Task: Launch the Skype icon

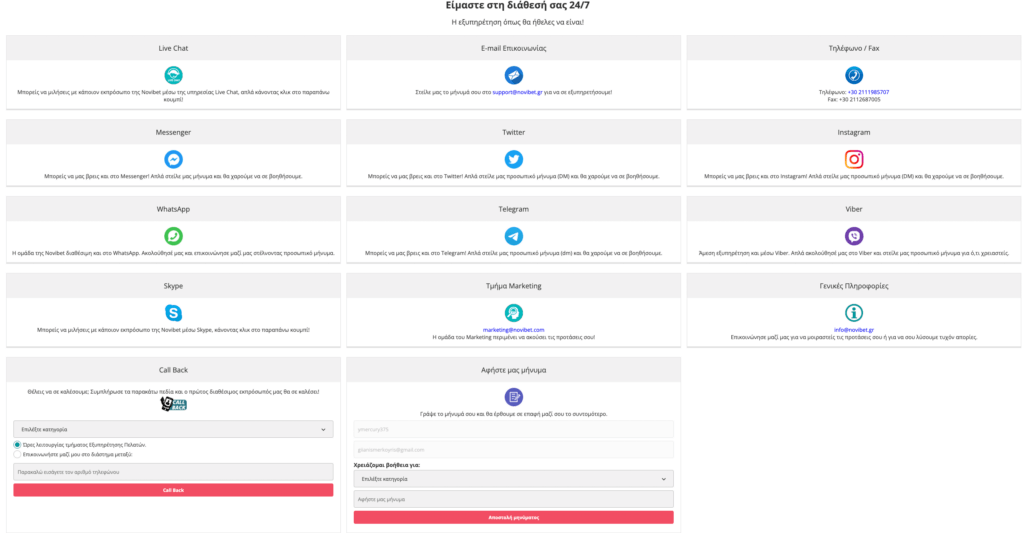Action: pyautogui.click(x=173, y=313)
